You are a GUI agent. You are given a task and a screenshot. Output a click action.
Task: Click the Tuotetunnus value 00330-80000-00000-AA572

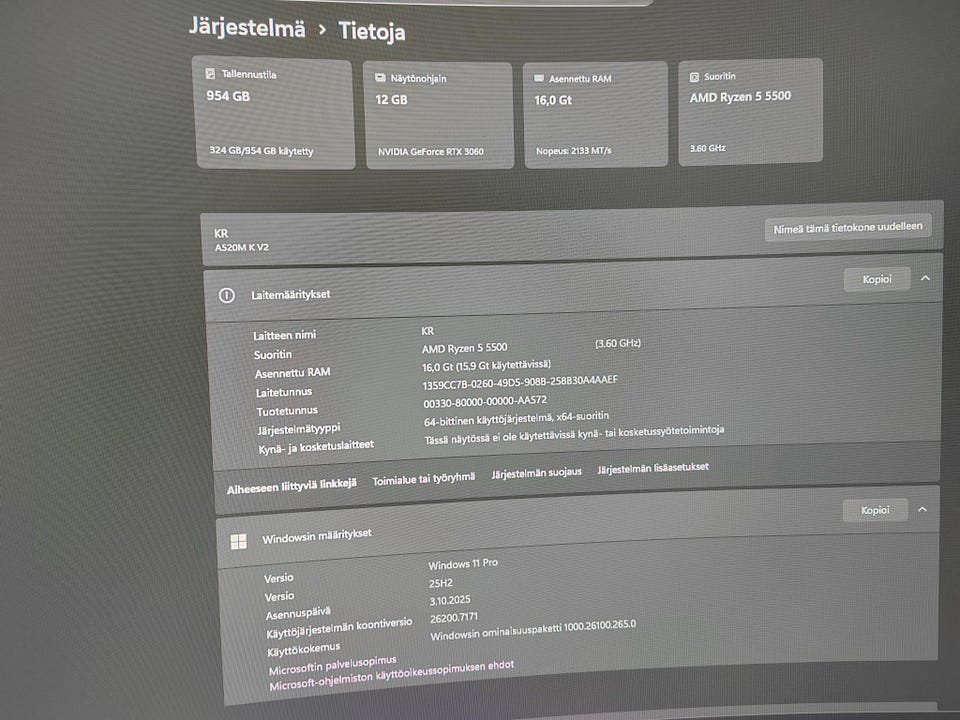pyautogui.click(x=485, y=402)
